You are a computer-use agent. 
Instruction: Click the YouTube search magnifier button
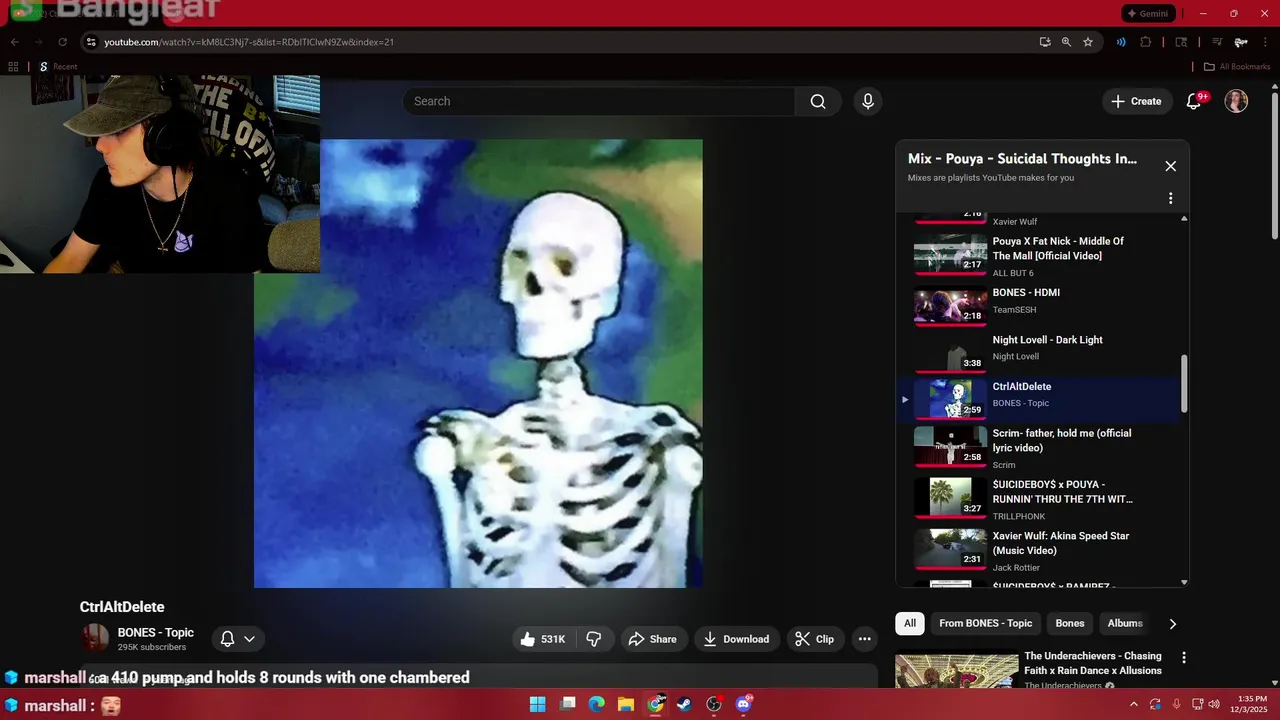click(x=818, y=101)
